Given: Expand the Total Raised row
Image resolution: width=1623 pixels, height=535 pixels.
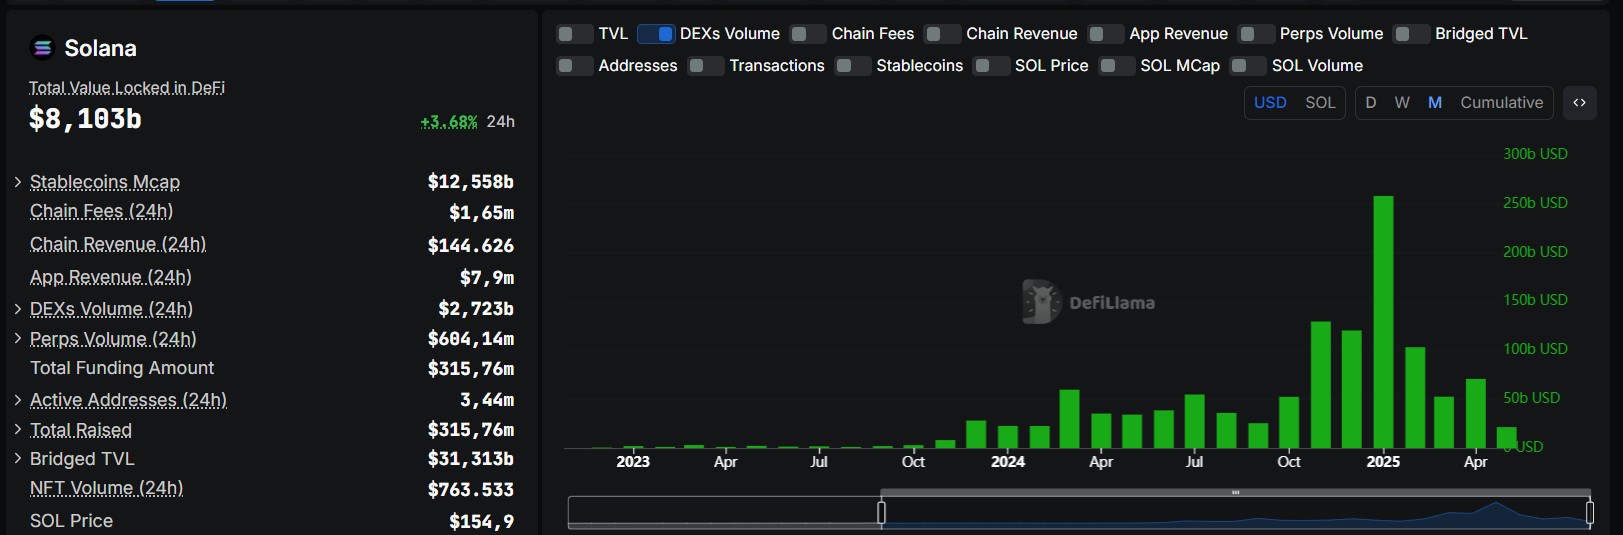Looking at the screenshot, I should tap(18, 430).
